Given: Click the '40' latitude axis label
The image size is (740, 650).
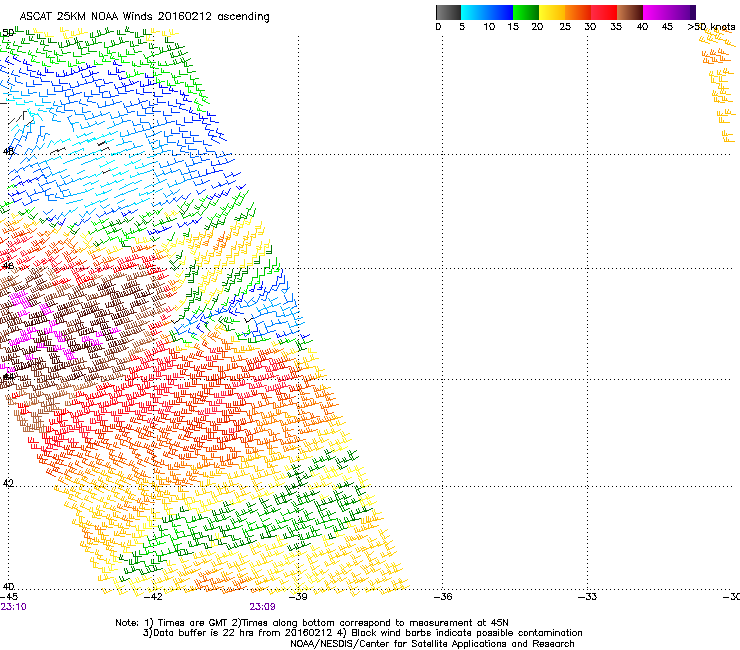Looking at the screenshot, I should (x=8, y=586).
